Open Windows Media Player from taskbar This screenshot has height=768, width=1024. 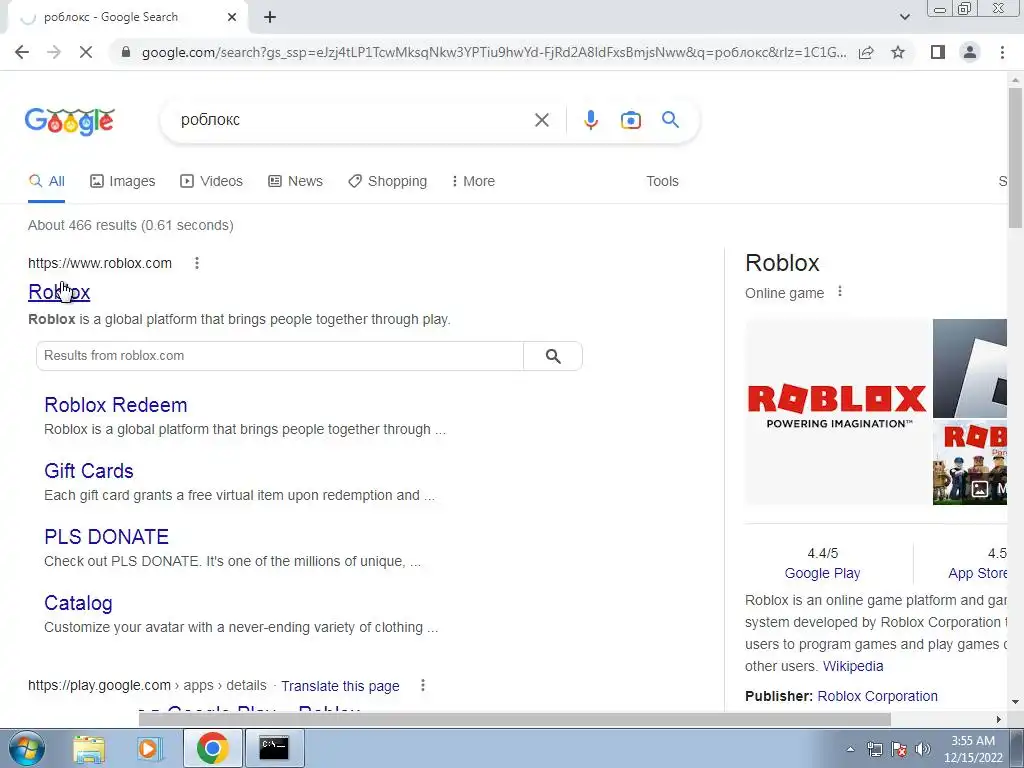150,748
